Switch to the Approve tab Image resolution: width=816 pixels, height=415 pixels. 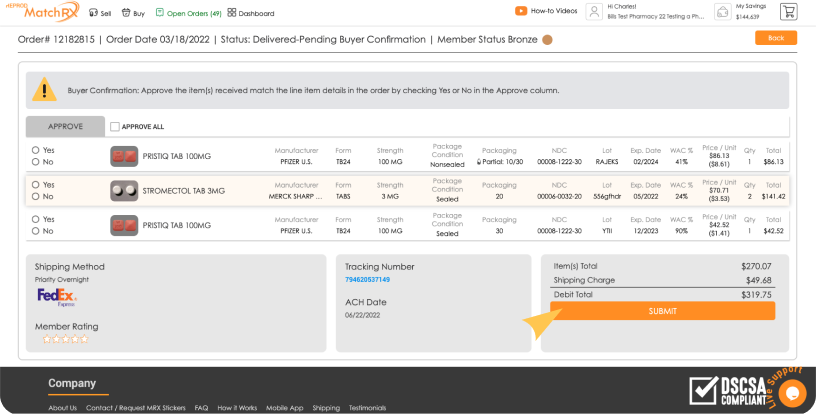click(x=64, y=127)
